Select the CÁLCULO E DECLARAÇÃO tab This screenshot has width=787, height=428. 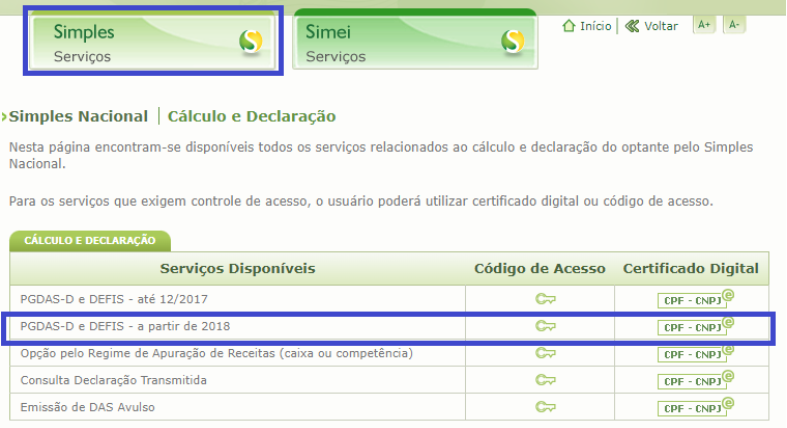pos(90,240)
